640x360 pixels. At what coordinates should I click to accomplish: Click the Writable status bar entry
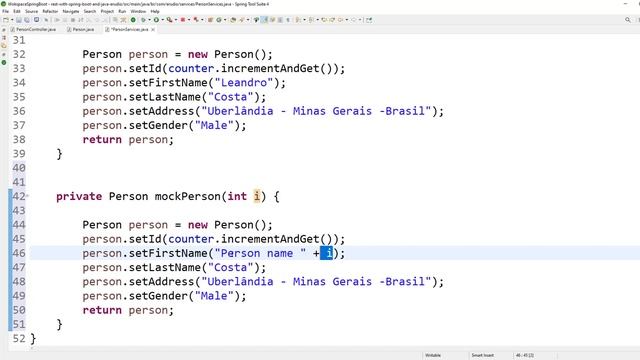[x=433, y=355]
